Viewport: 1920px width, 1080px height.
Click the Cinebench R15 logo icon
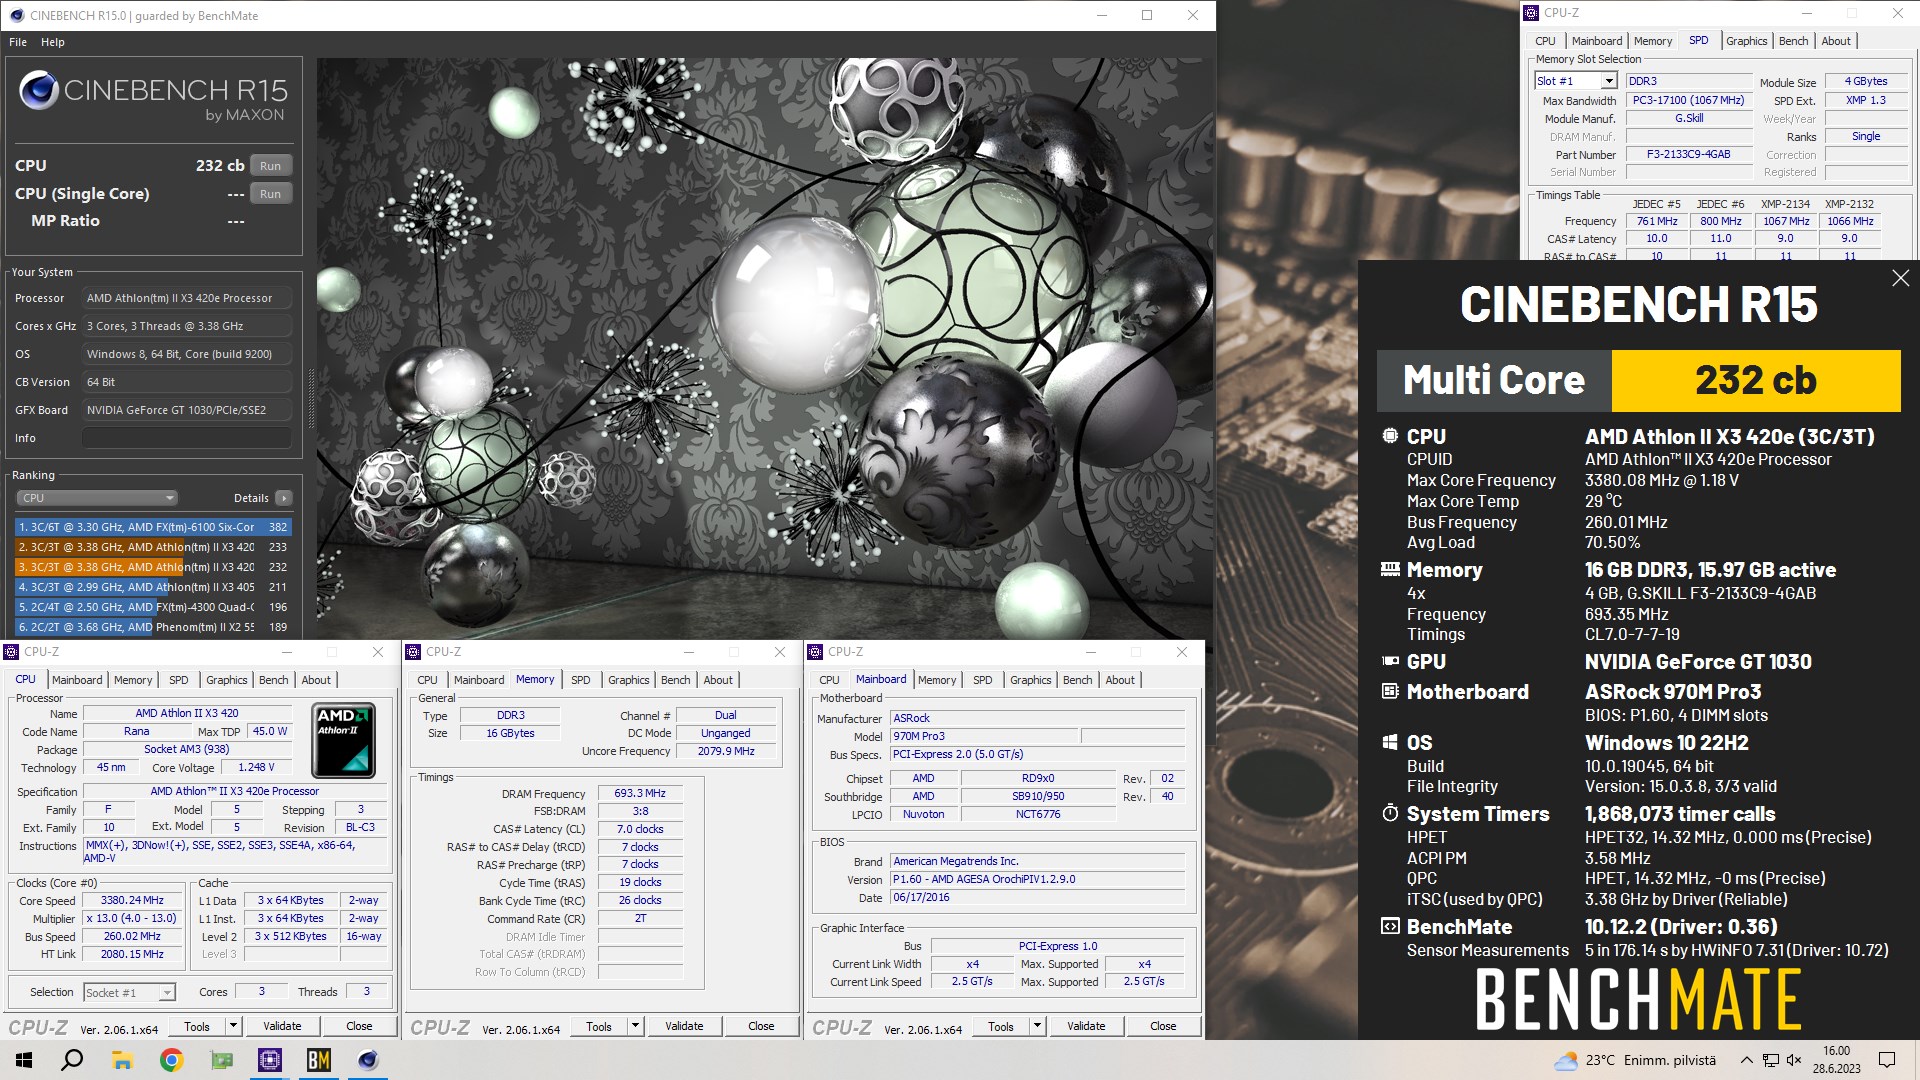[38, 91]
